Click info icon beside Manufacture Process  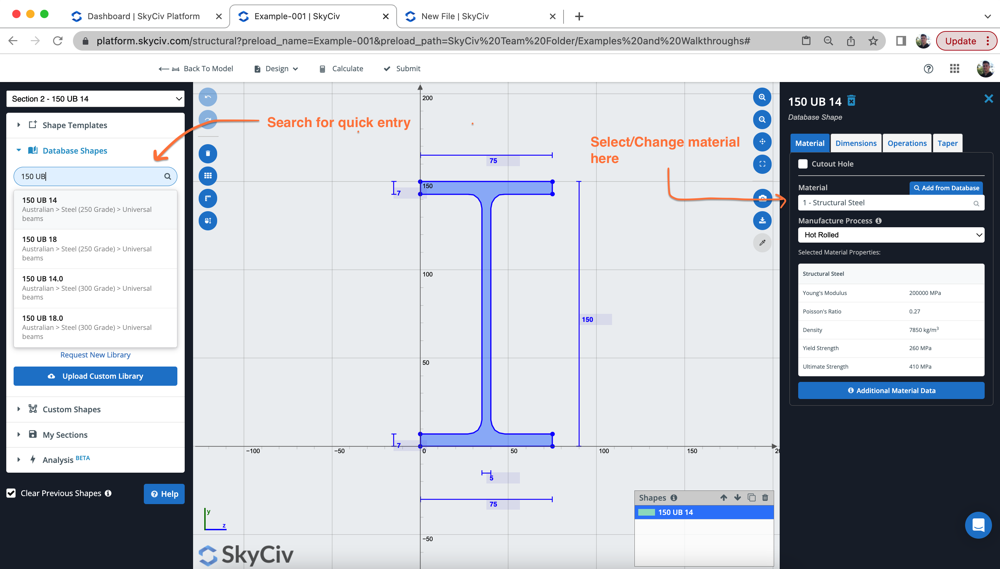[879, 221]
